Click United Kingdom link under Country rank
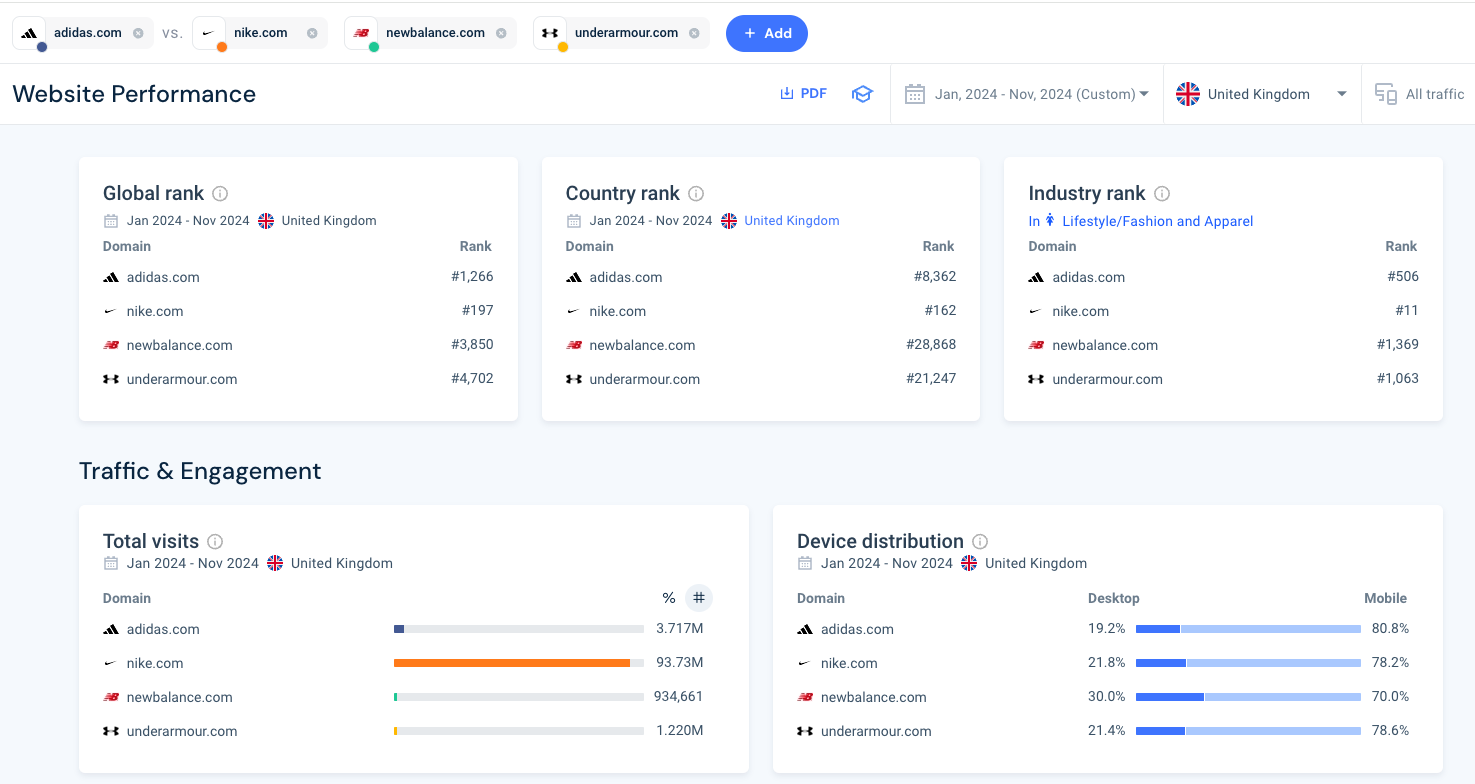Viewport: 1475px width, 784px height. coord(791,221)
